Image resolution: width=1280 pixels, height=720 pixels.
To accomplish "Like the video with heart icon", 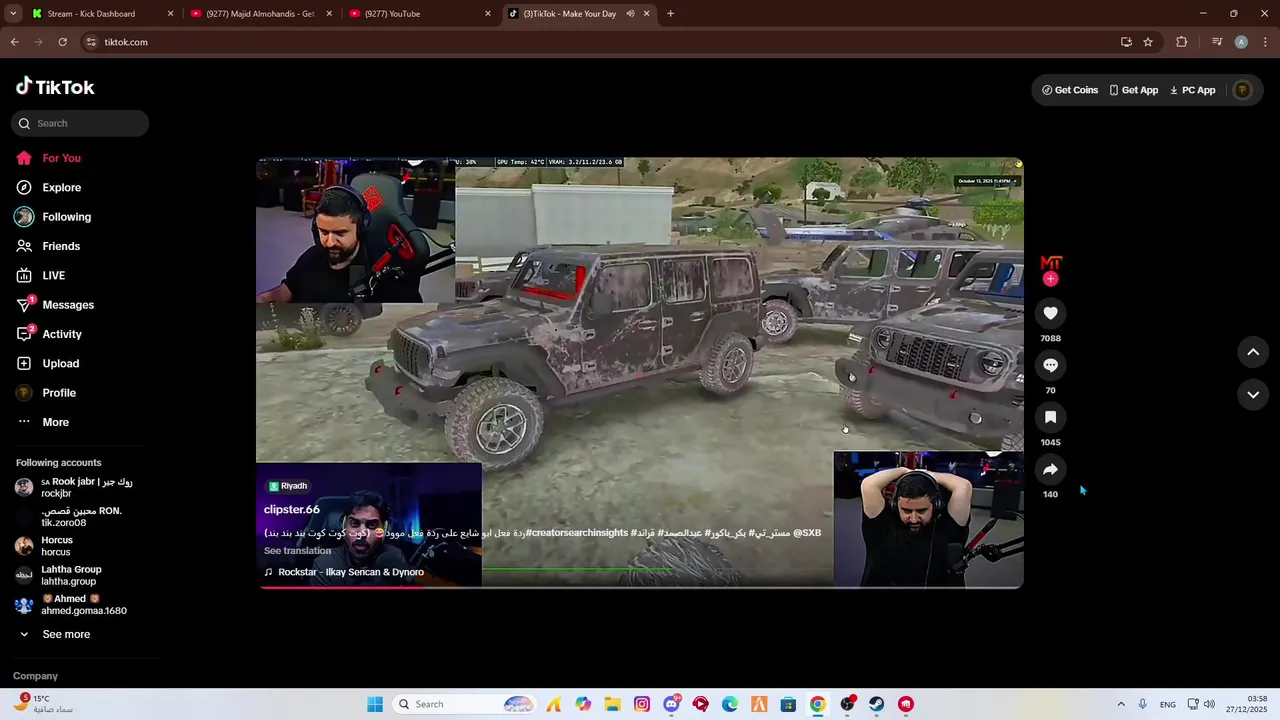I will 1050,313.
